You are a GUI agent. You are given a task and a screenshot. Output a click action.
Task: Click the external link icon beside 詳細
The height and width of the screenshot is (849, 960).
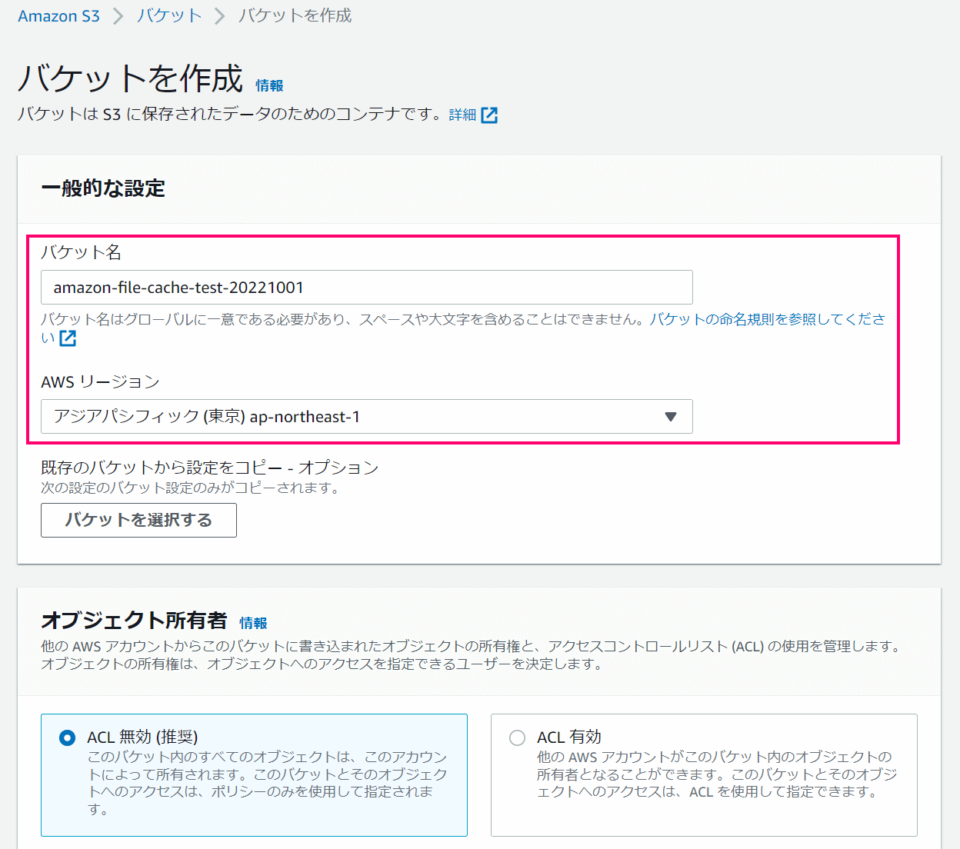tap(488, 115)
